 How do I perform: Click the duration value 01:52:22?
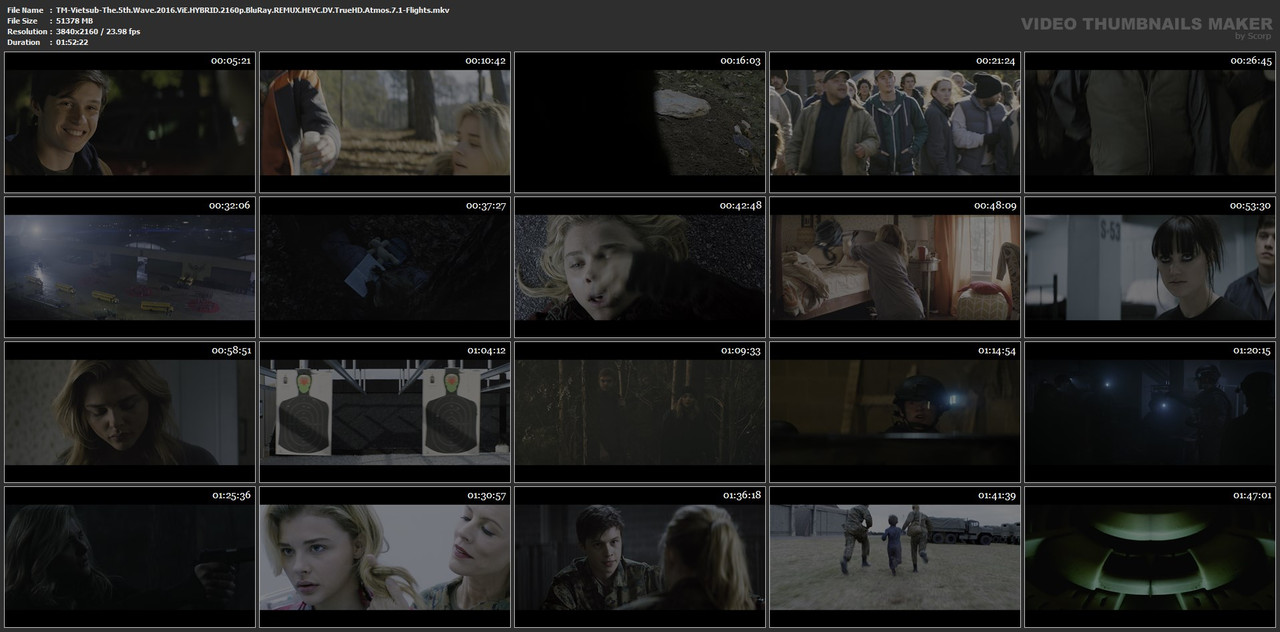point(72,42)
